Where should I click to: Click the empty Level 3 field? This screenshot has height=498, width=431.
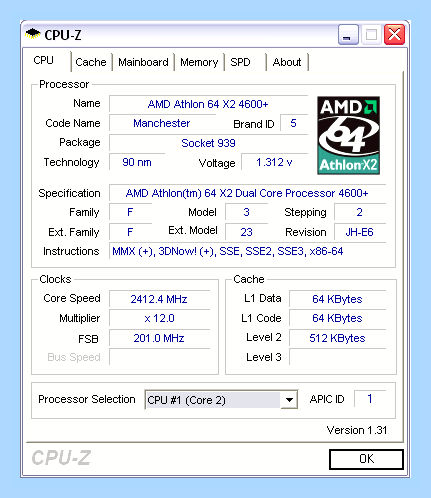pos(337,357)
